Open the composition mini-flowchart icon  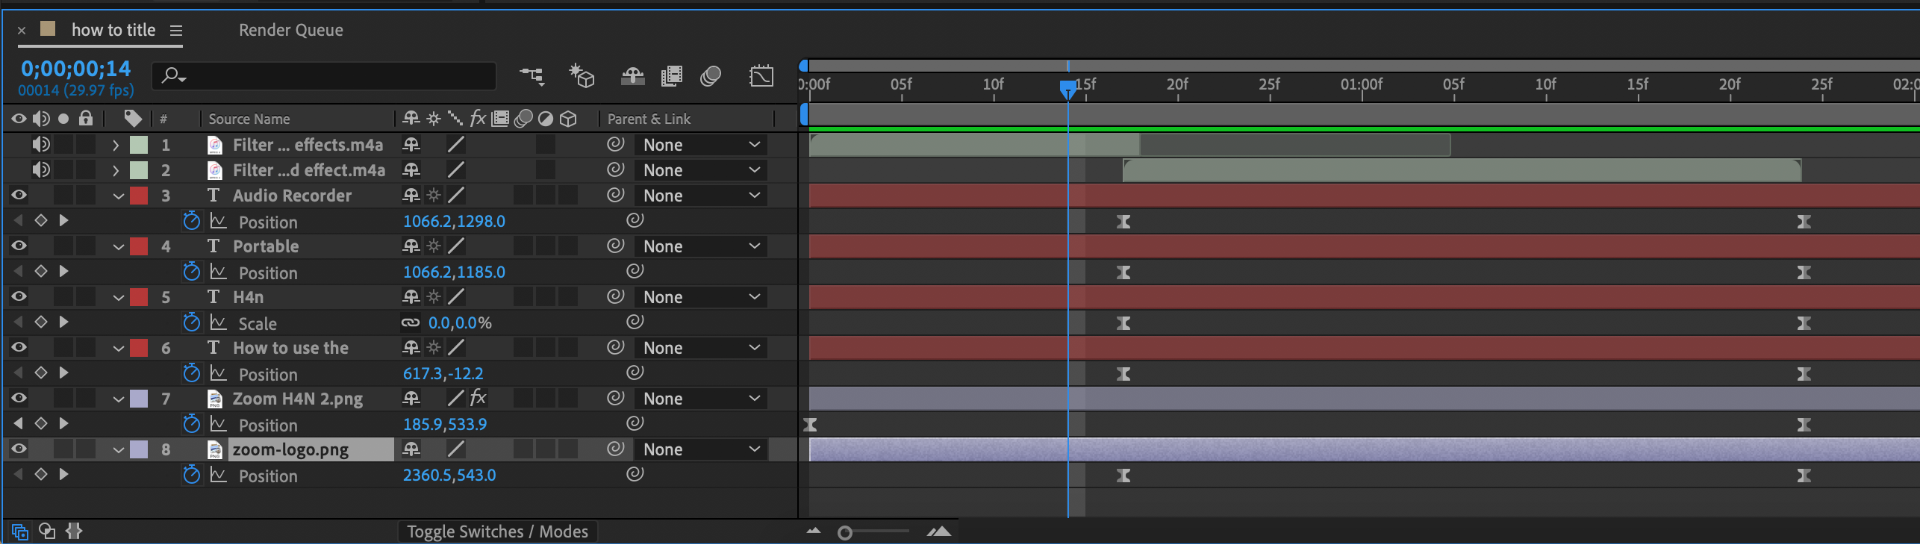point(531,76)
